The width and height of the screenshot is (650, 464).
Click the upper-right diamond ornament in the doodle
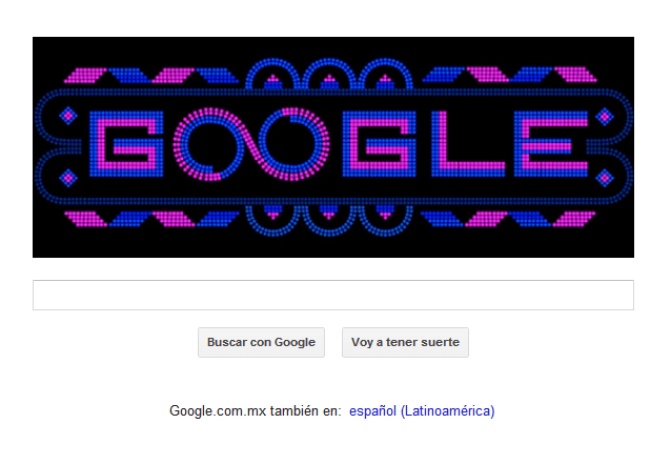[605, 116]
